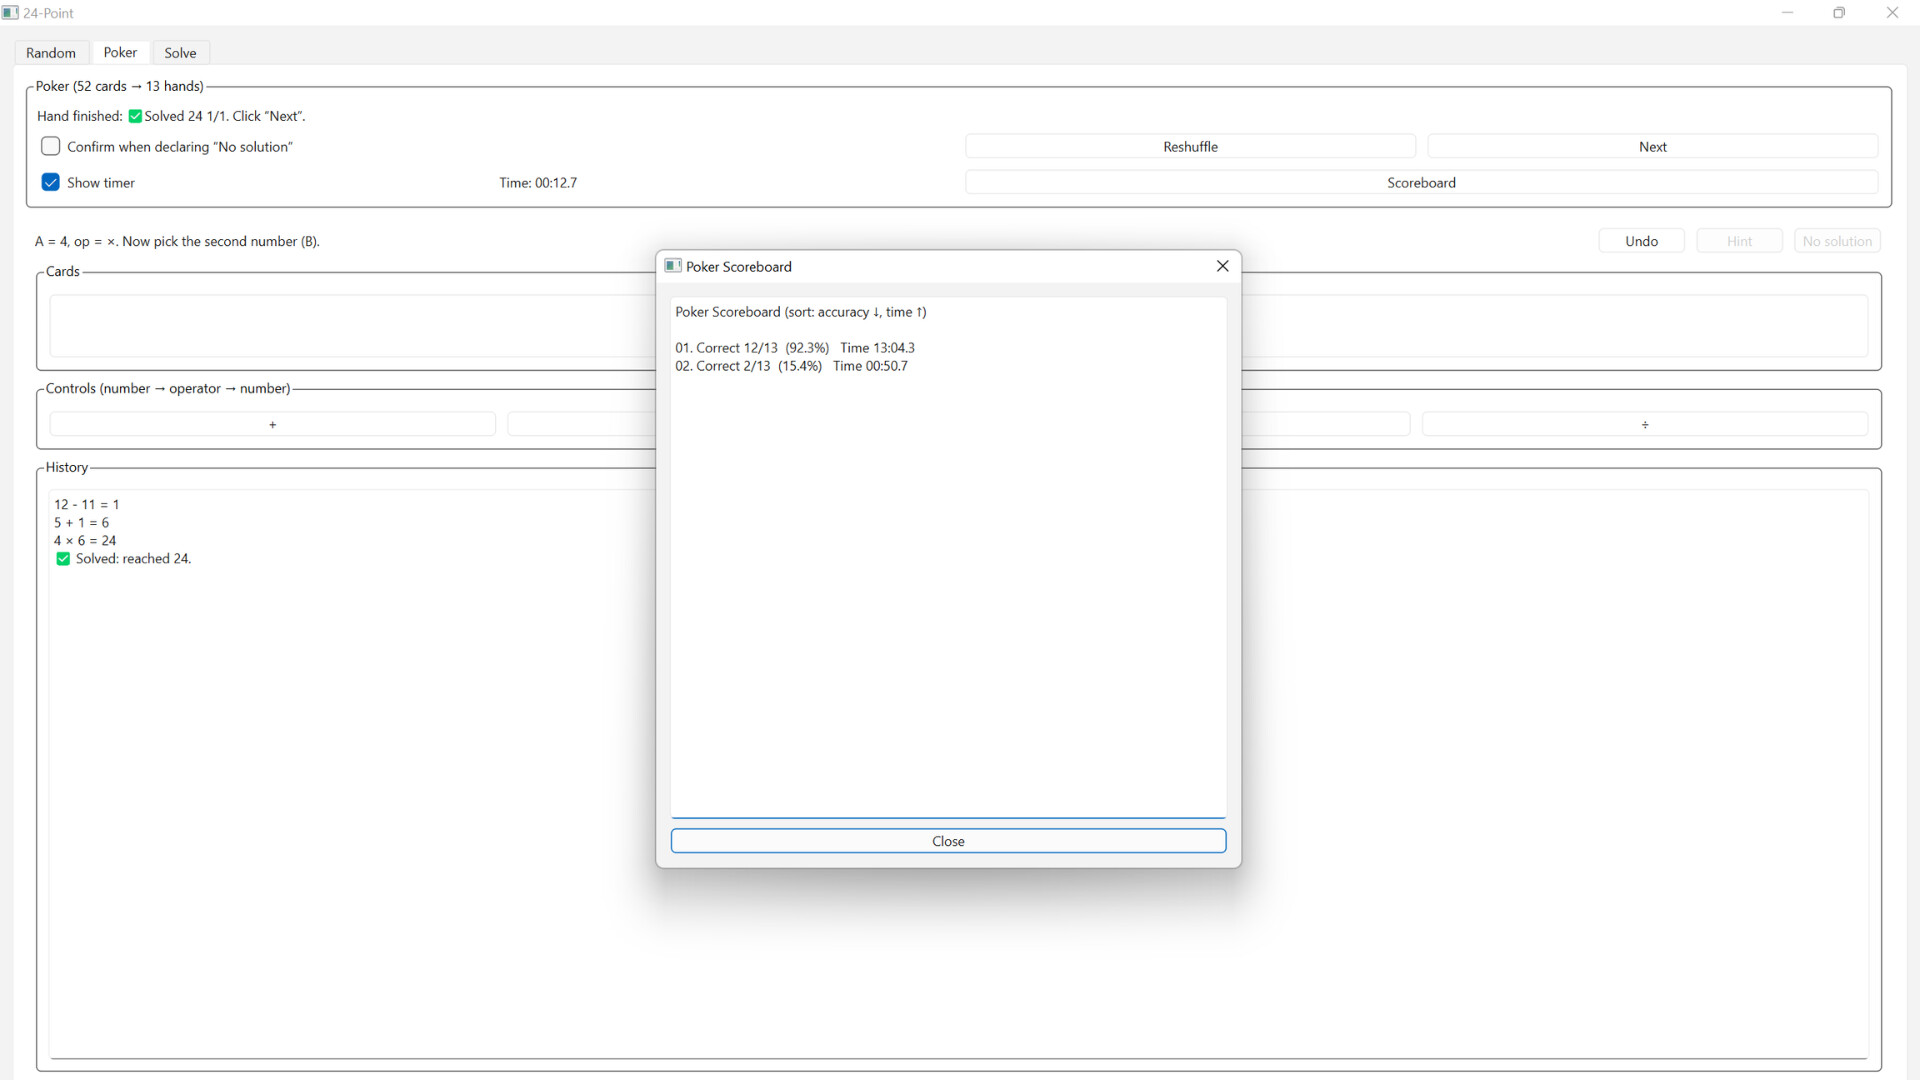
Task: Select the first scoreboard entry 12/13
Action: 794,348
